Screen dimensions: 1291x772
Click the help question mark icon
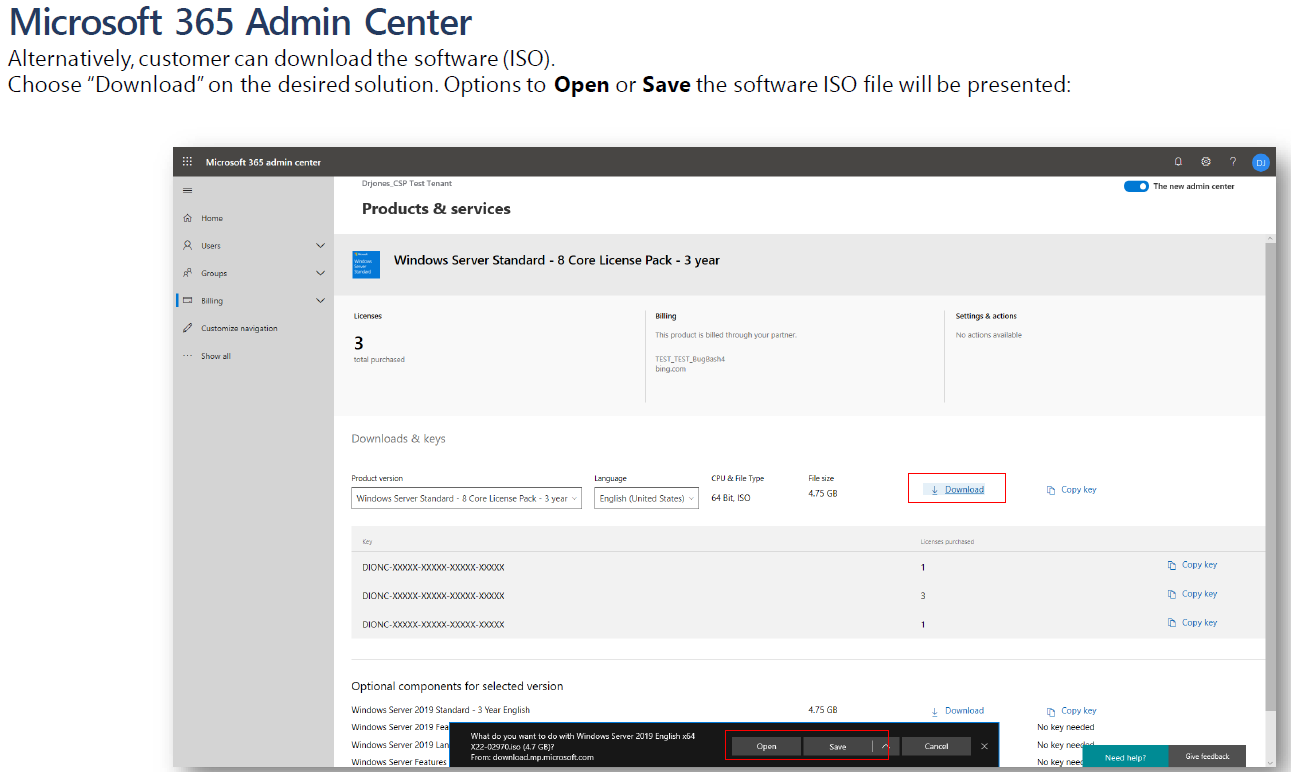(1233, 162)
